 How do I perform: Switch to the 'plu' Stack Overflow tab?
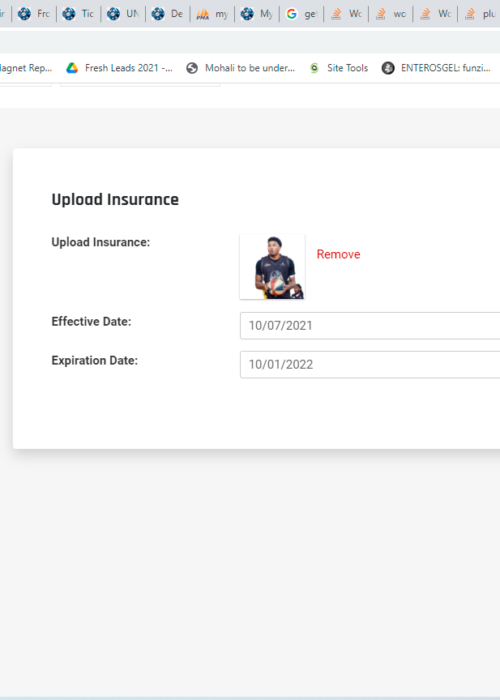tap(480, 14)
